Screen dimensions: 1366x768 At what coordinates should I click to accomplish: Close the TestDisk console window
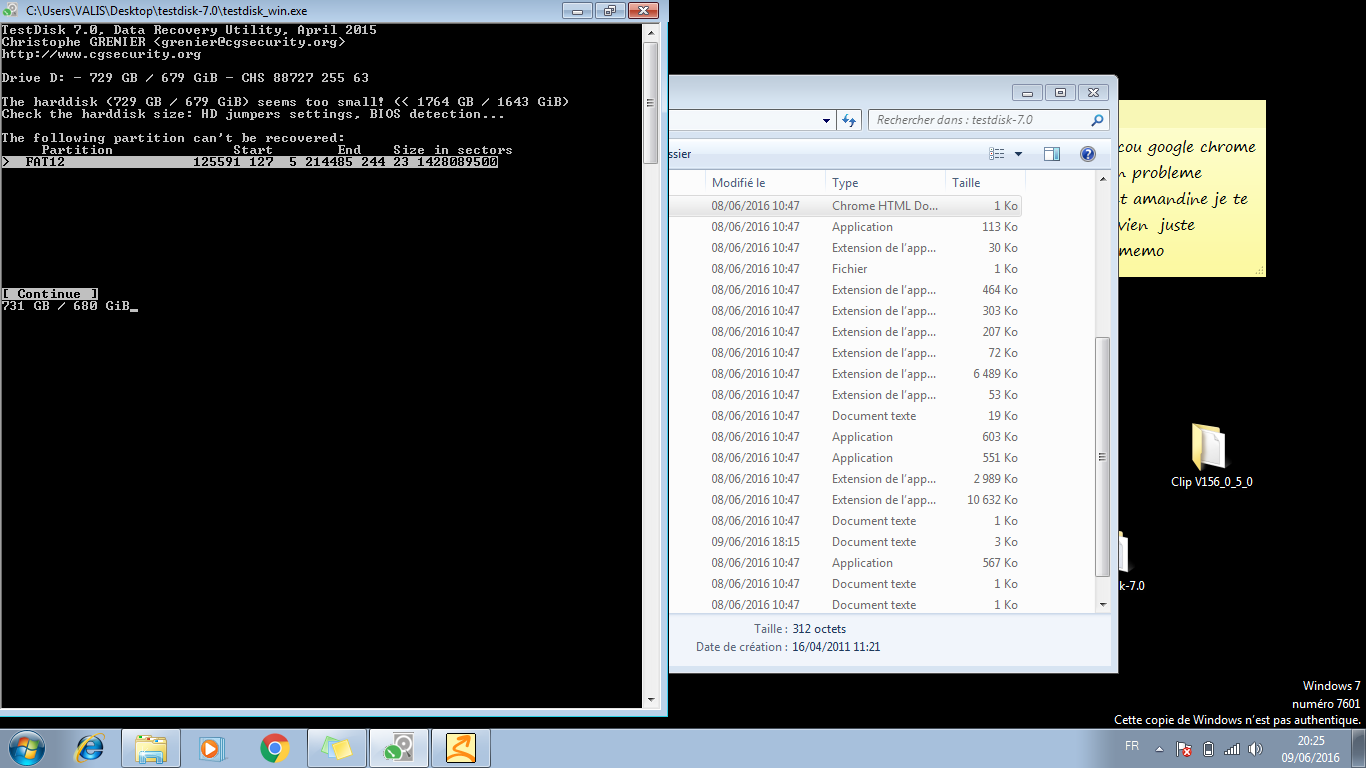[x=643, y=11]
